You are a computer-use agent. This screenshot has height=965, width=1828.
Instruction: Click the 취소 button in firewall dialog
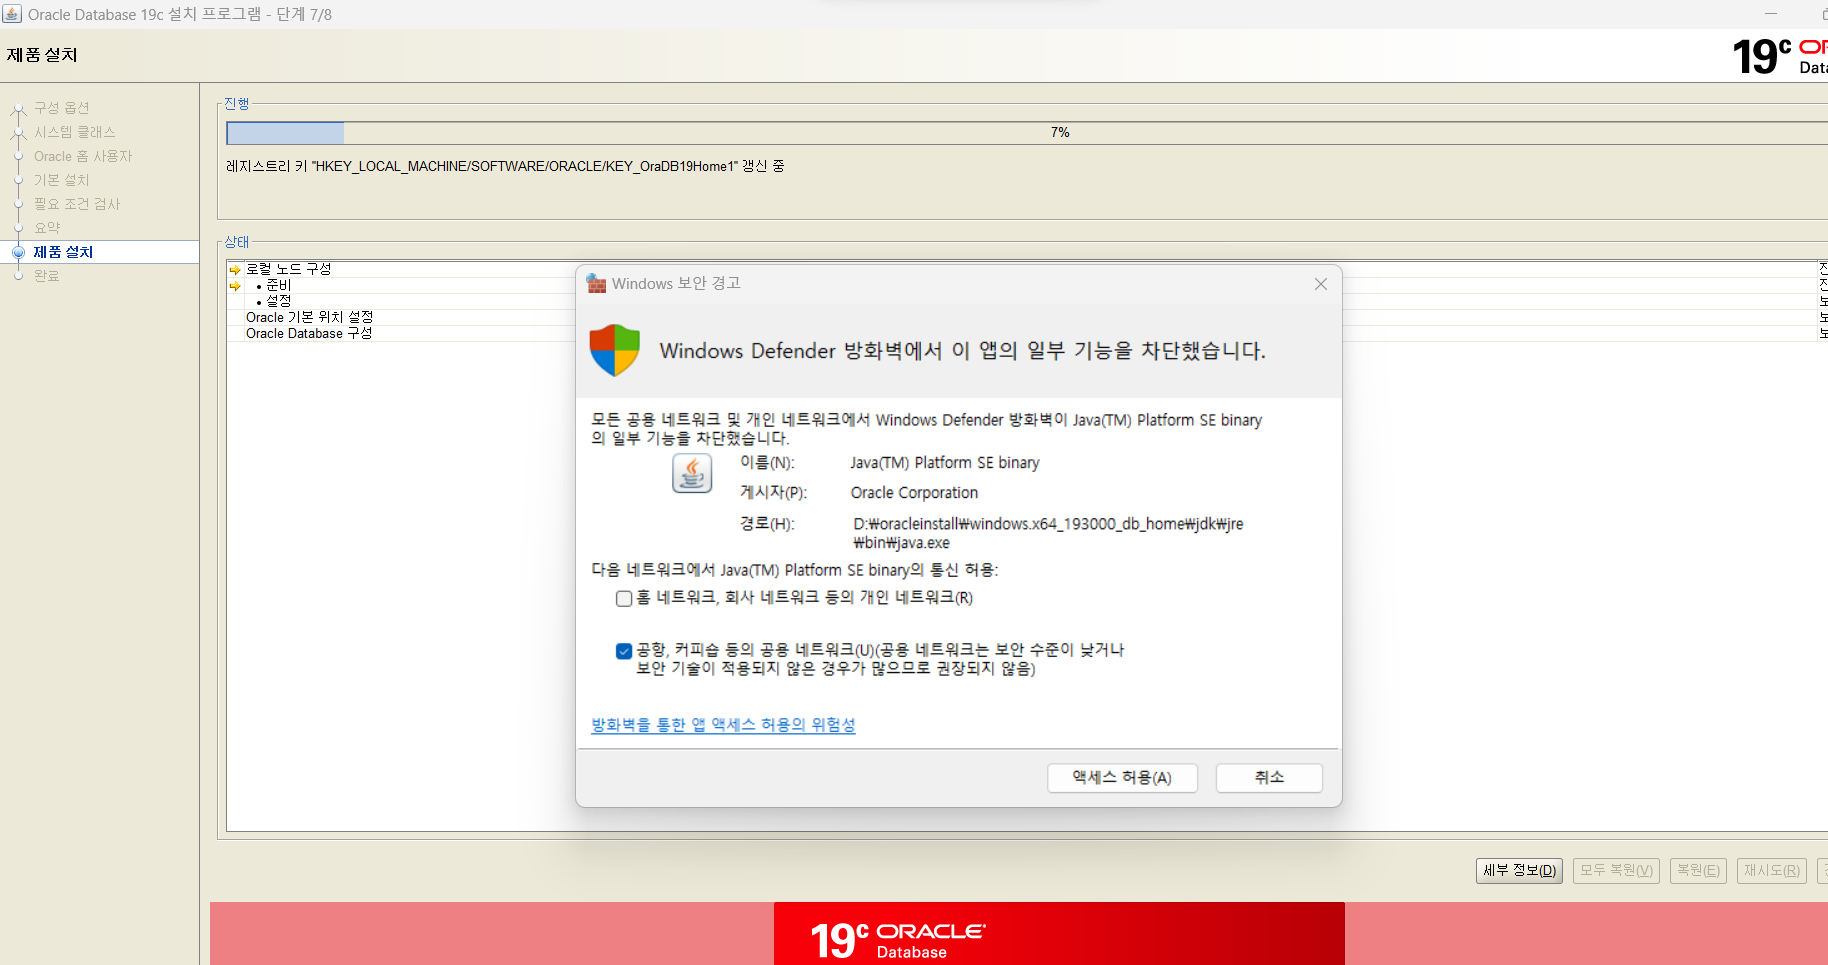coord(1269,777)
